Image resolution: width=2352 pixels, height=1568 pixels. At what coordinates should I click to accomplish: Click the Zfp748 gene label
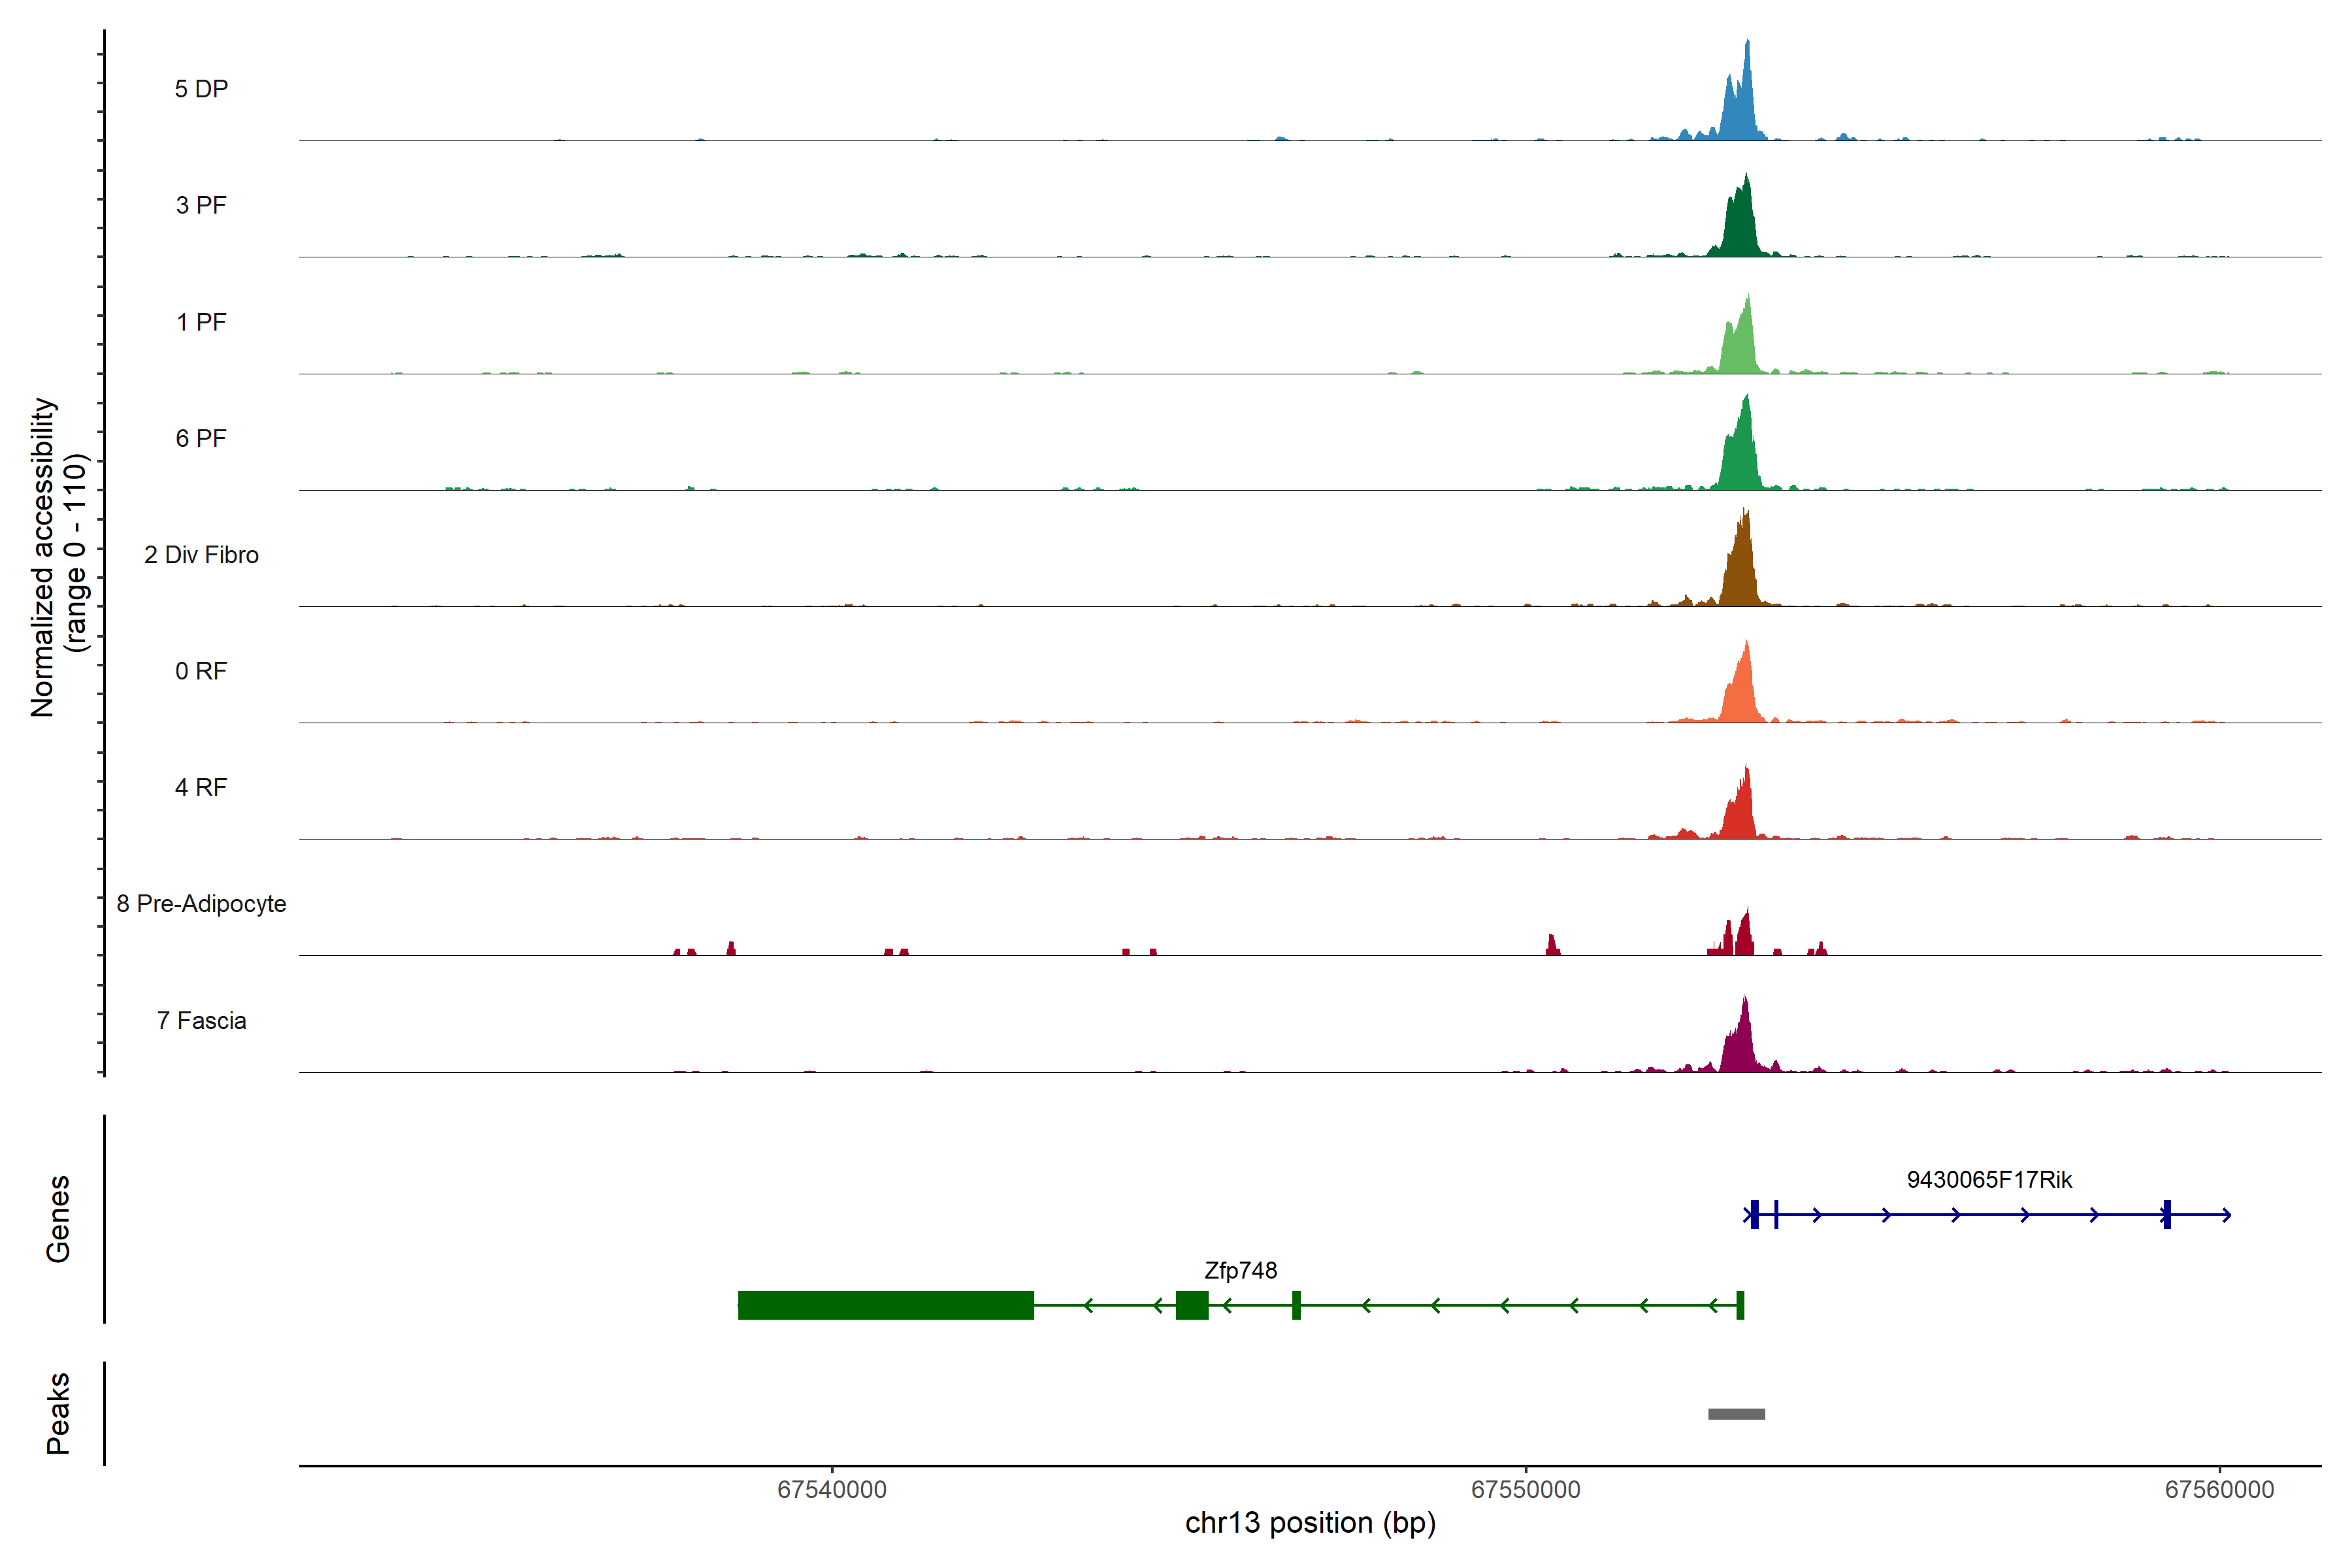pyautogui.click(x=1240, y=1271)
